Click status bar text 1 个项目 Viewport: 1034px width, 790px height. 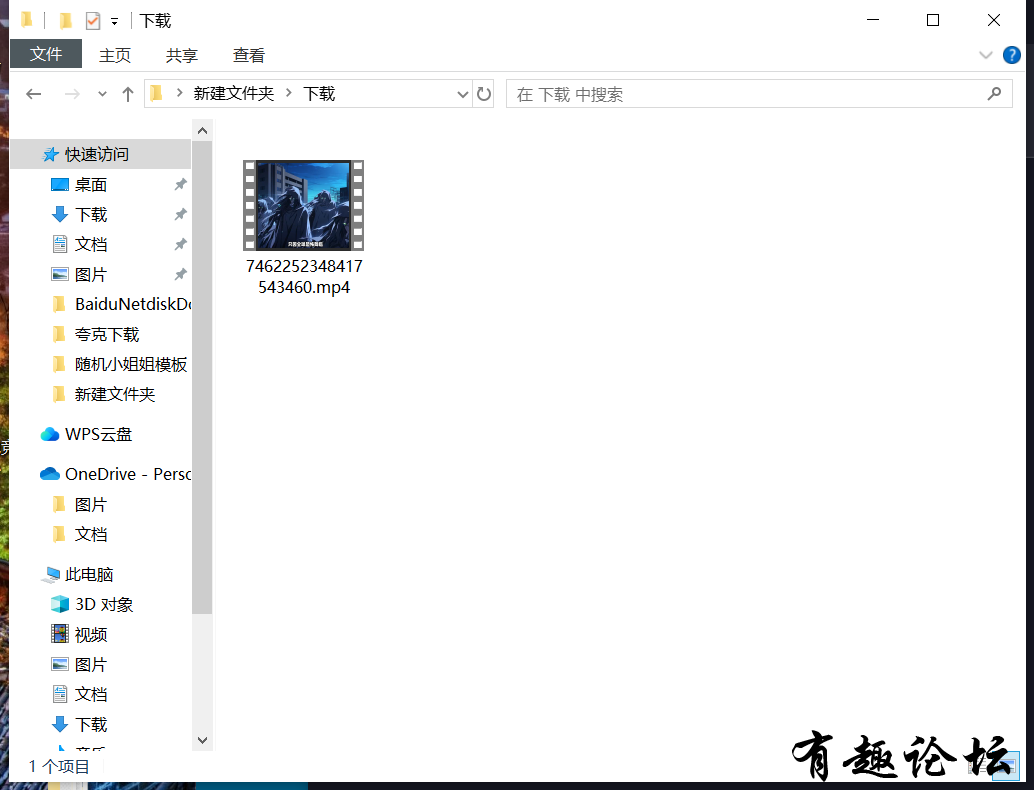tap(59, 767)
